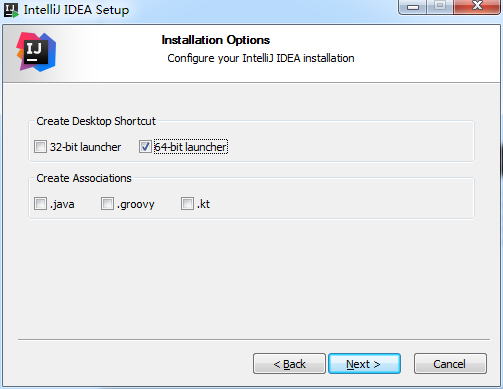
Task: Click the 'Installation Options' heading
Action: click(216, 40)
